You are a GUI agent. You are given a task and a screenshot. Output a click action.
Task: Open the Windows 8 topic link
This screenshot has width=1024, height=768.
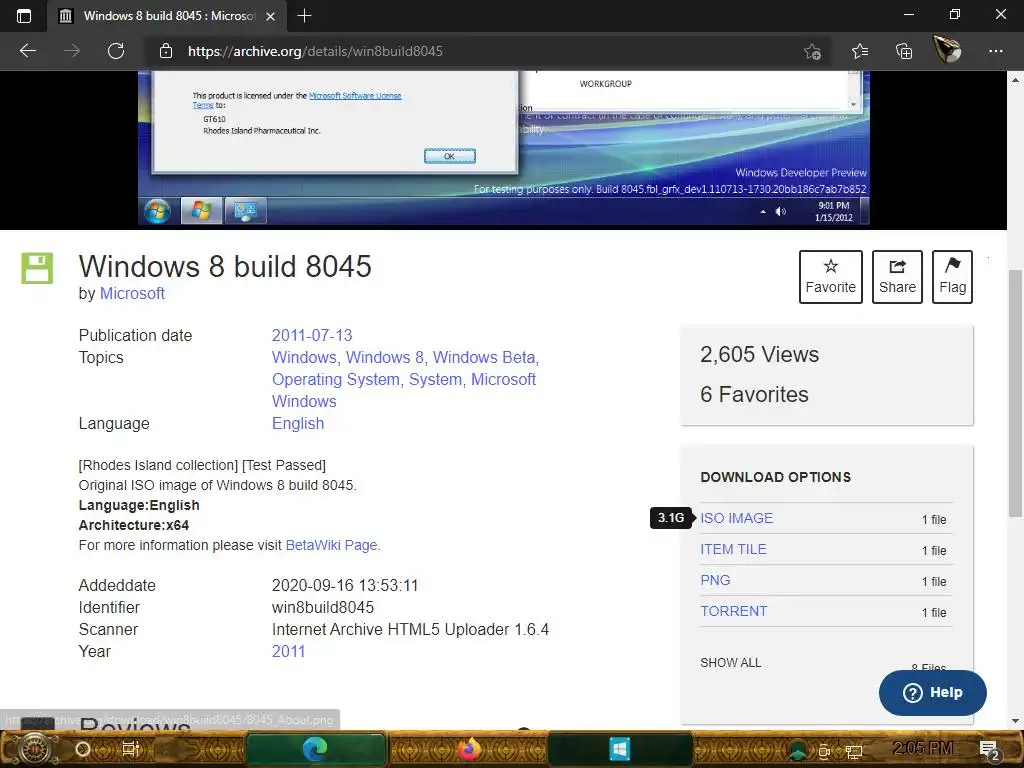point(385,357)
